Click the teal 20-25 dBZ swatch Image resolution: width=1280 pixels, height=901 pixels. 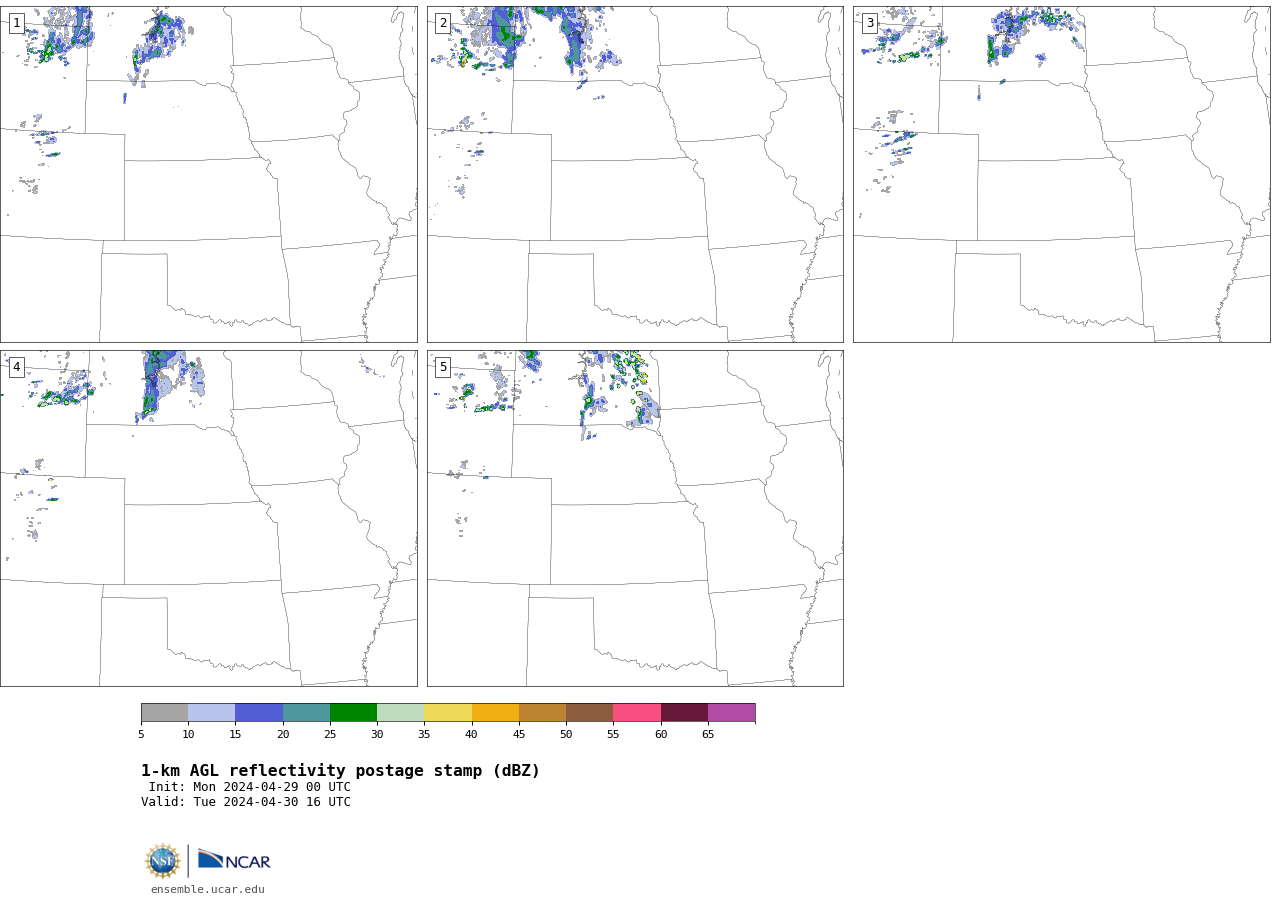(x=306, y=713)
